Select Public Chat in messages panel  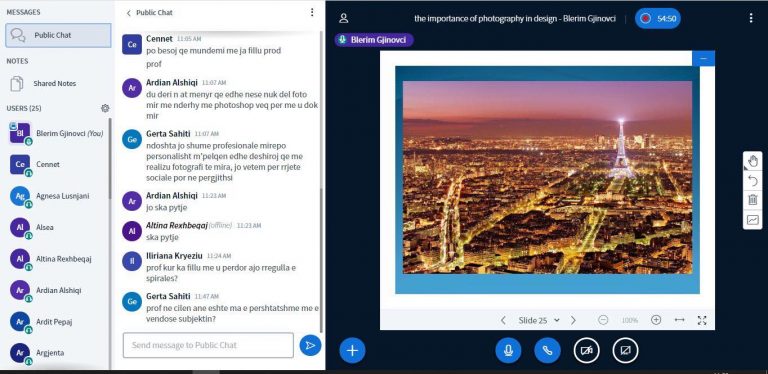(x=58, y=35)
